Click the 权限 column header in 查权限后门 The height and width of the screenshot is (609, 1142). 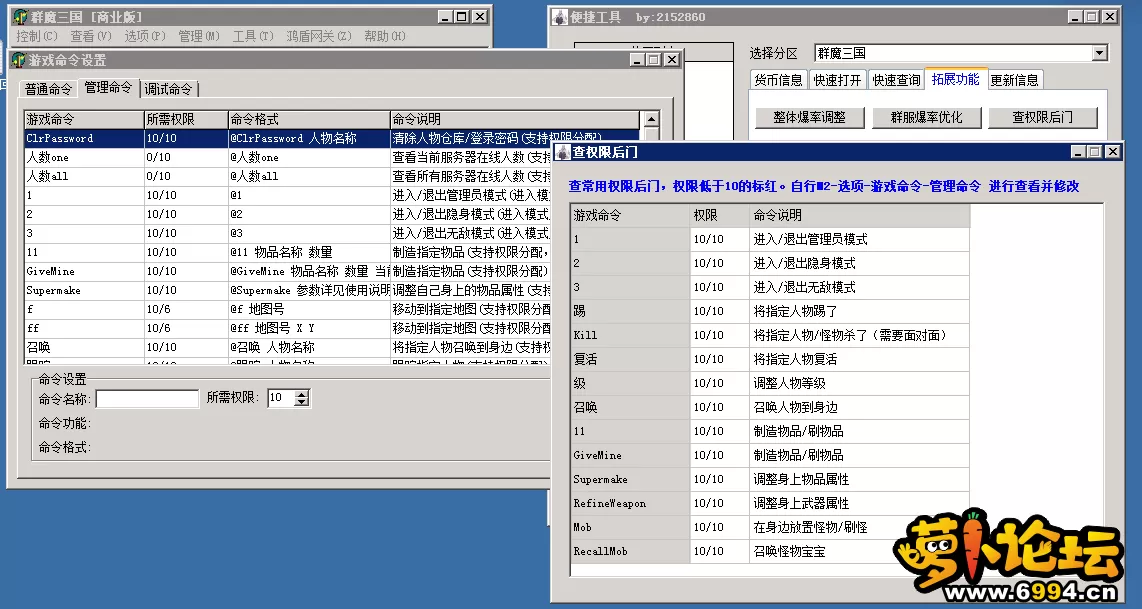pyautogui.click(x=720, y=215)
